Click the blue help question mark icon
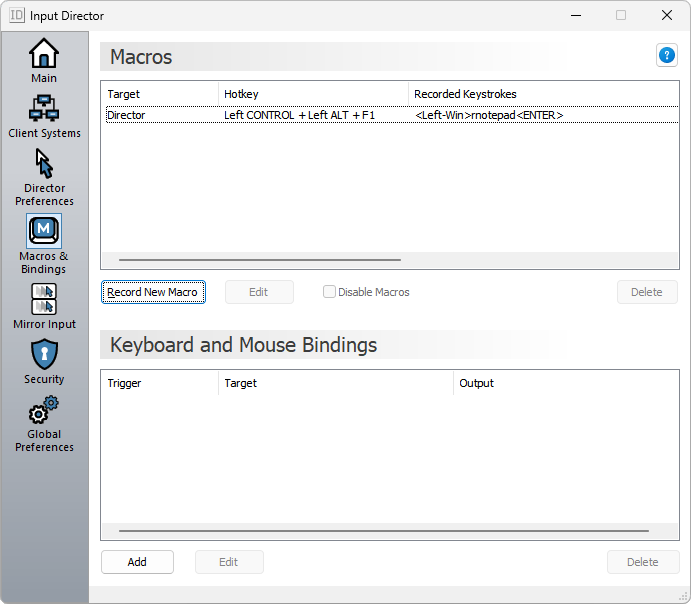Image resolution: width=691 pixels, height=604 pixels. [x=667, y=56]
